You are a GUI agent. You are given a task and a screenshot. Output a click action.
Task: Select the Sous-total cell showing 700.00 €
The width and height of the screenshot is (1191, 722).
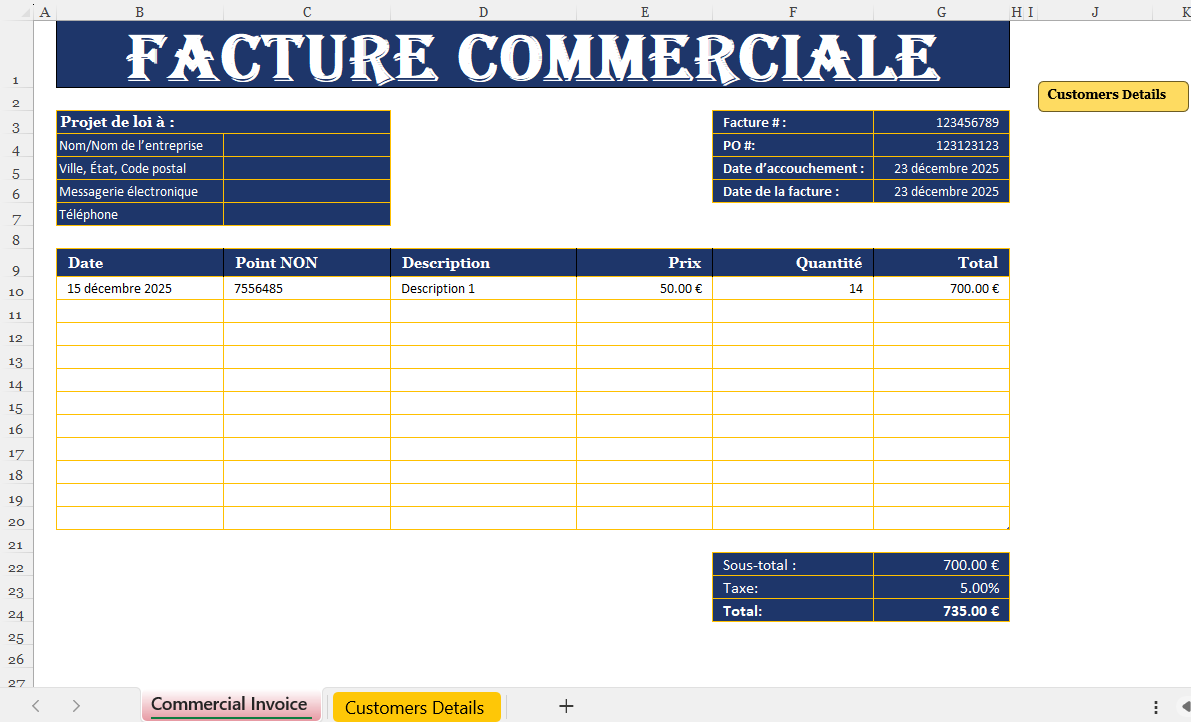(x=941, y=564)
